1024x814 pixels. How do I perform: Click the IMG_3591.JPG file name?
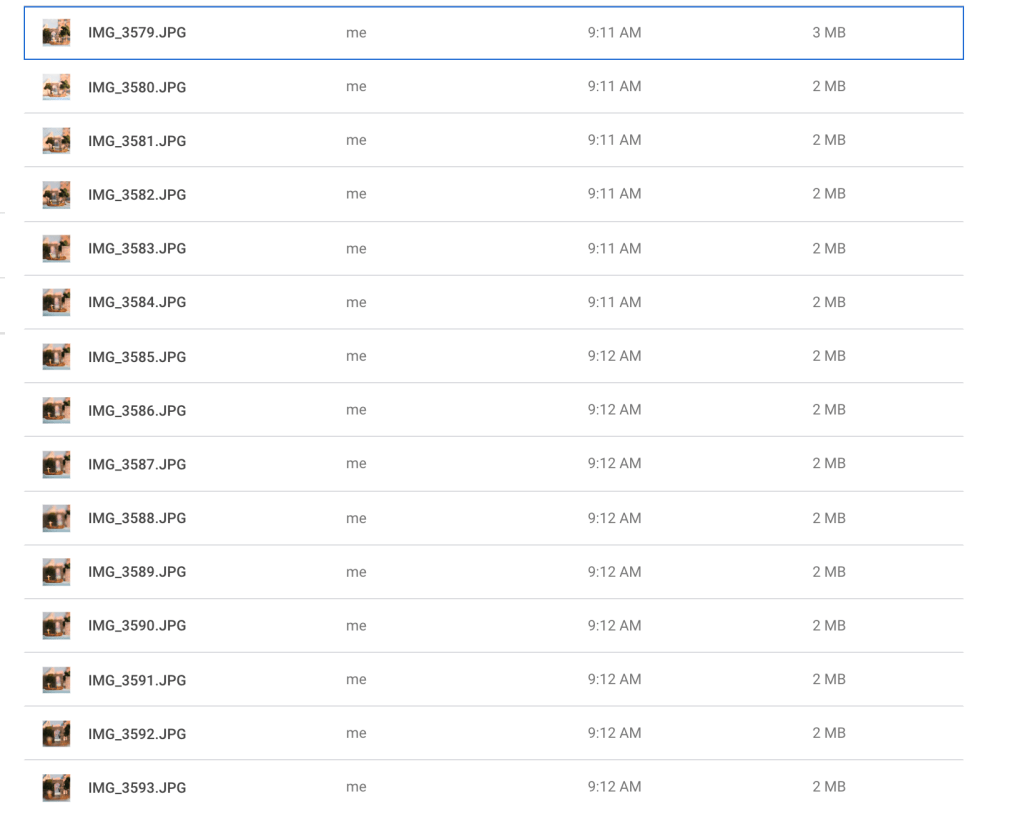[137, 680]
